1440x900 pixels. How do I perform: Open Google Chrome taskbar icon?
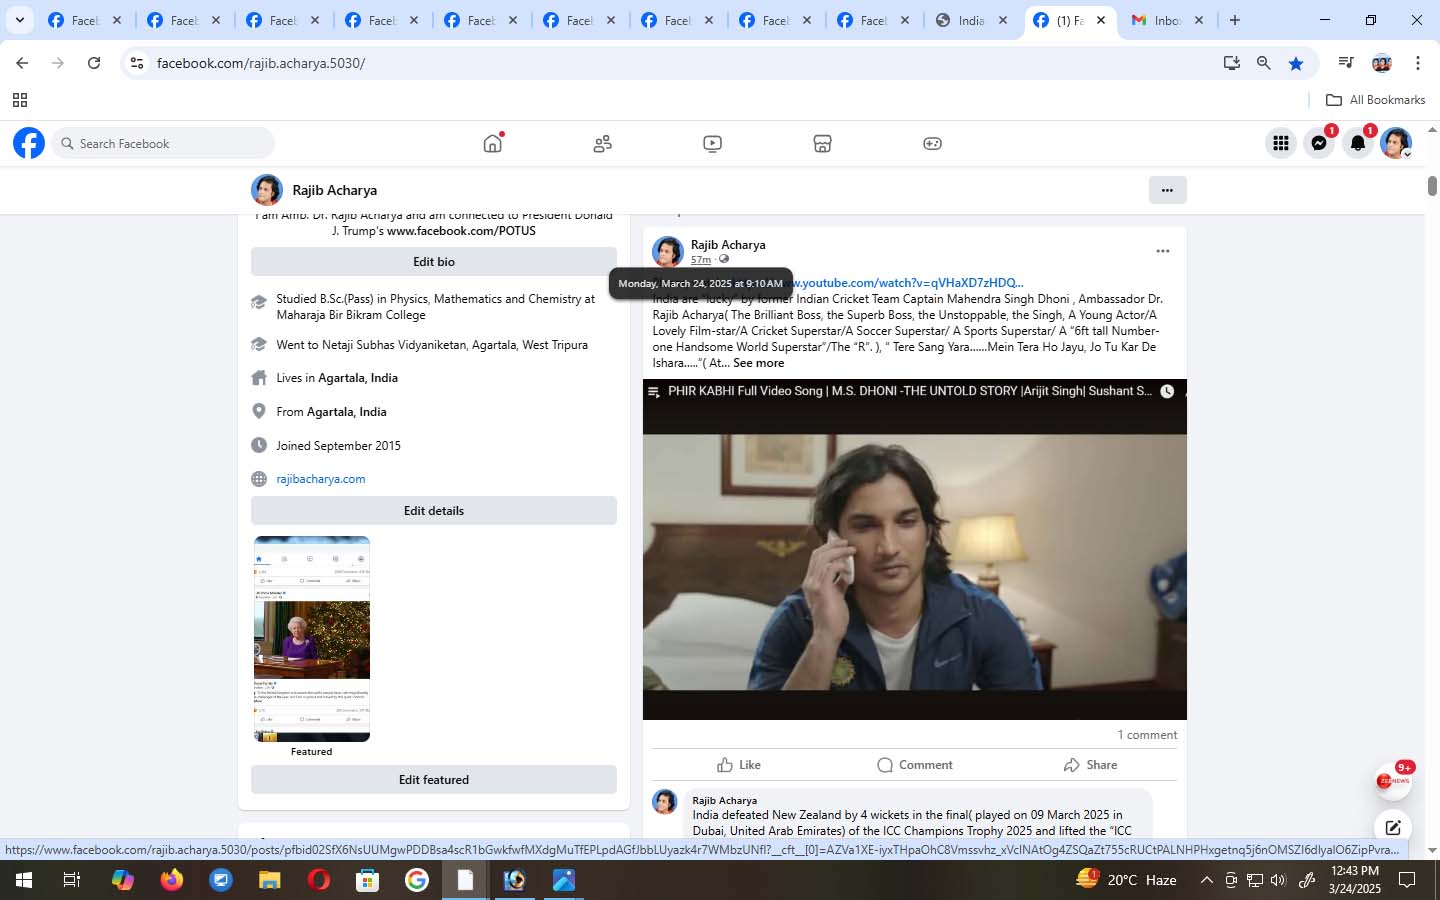click(417, 880)
